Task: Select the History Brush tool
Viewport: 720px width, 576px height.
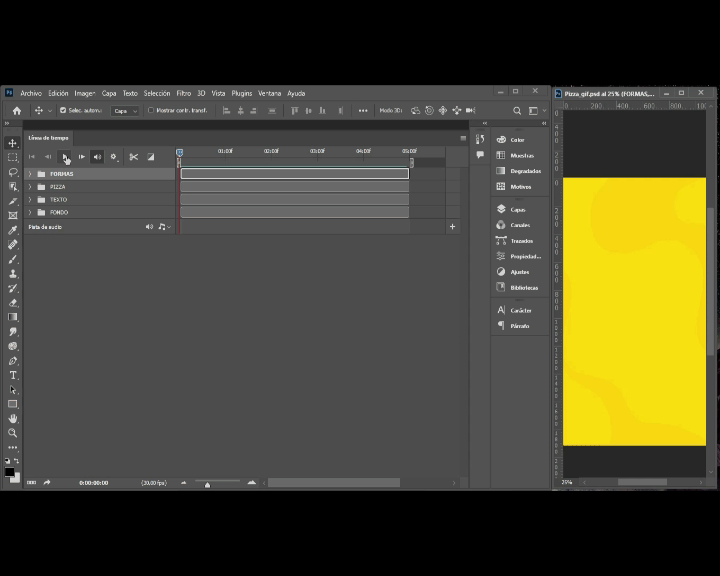Action: 12,288
